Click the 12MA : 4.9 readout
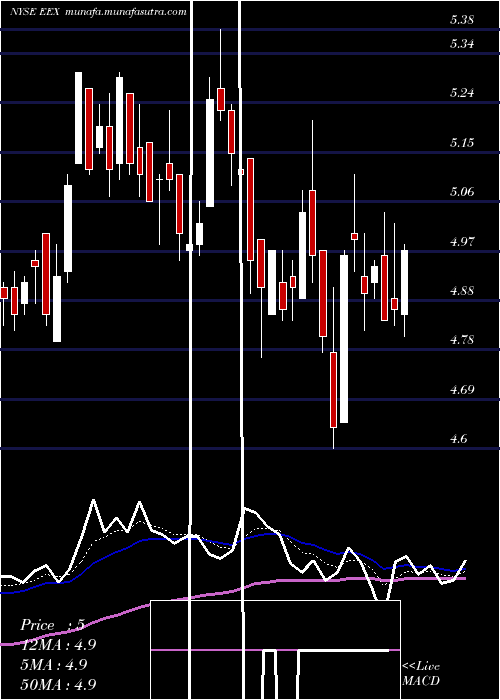 click(x=58, y=645)
